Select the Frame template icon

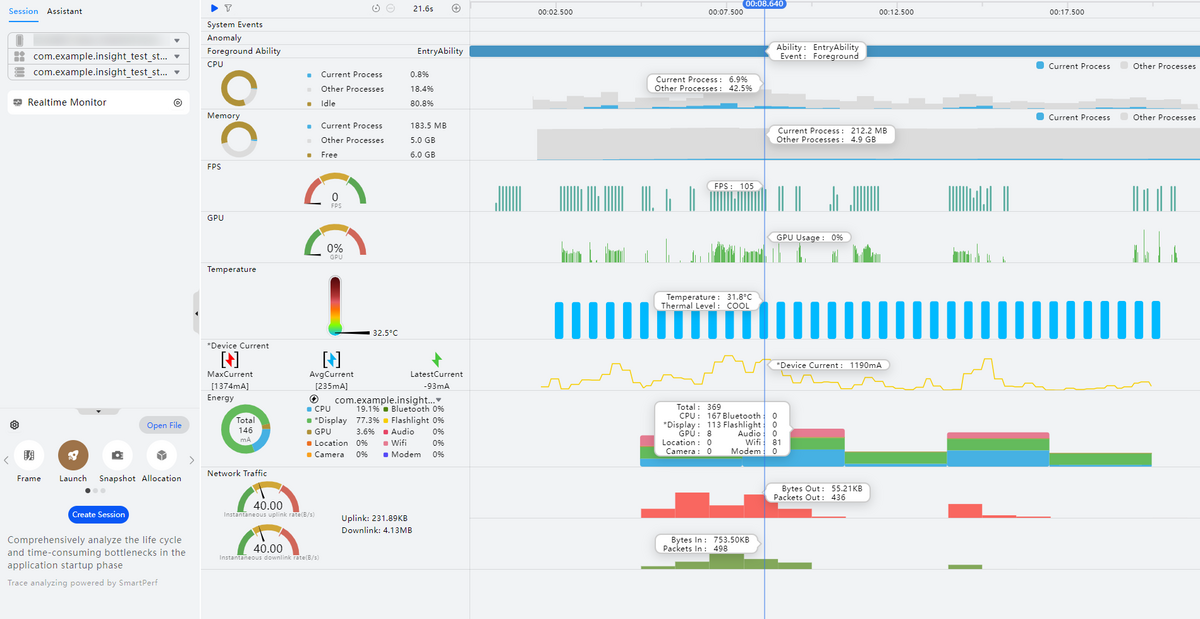(x=29, y=455)
